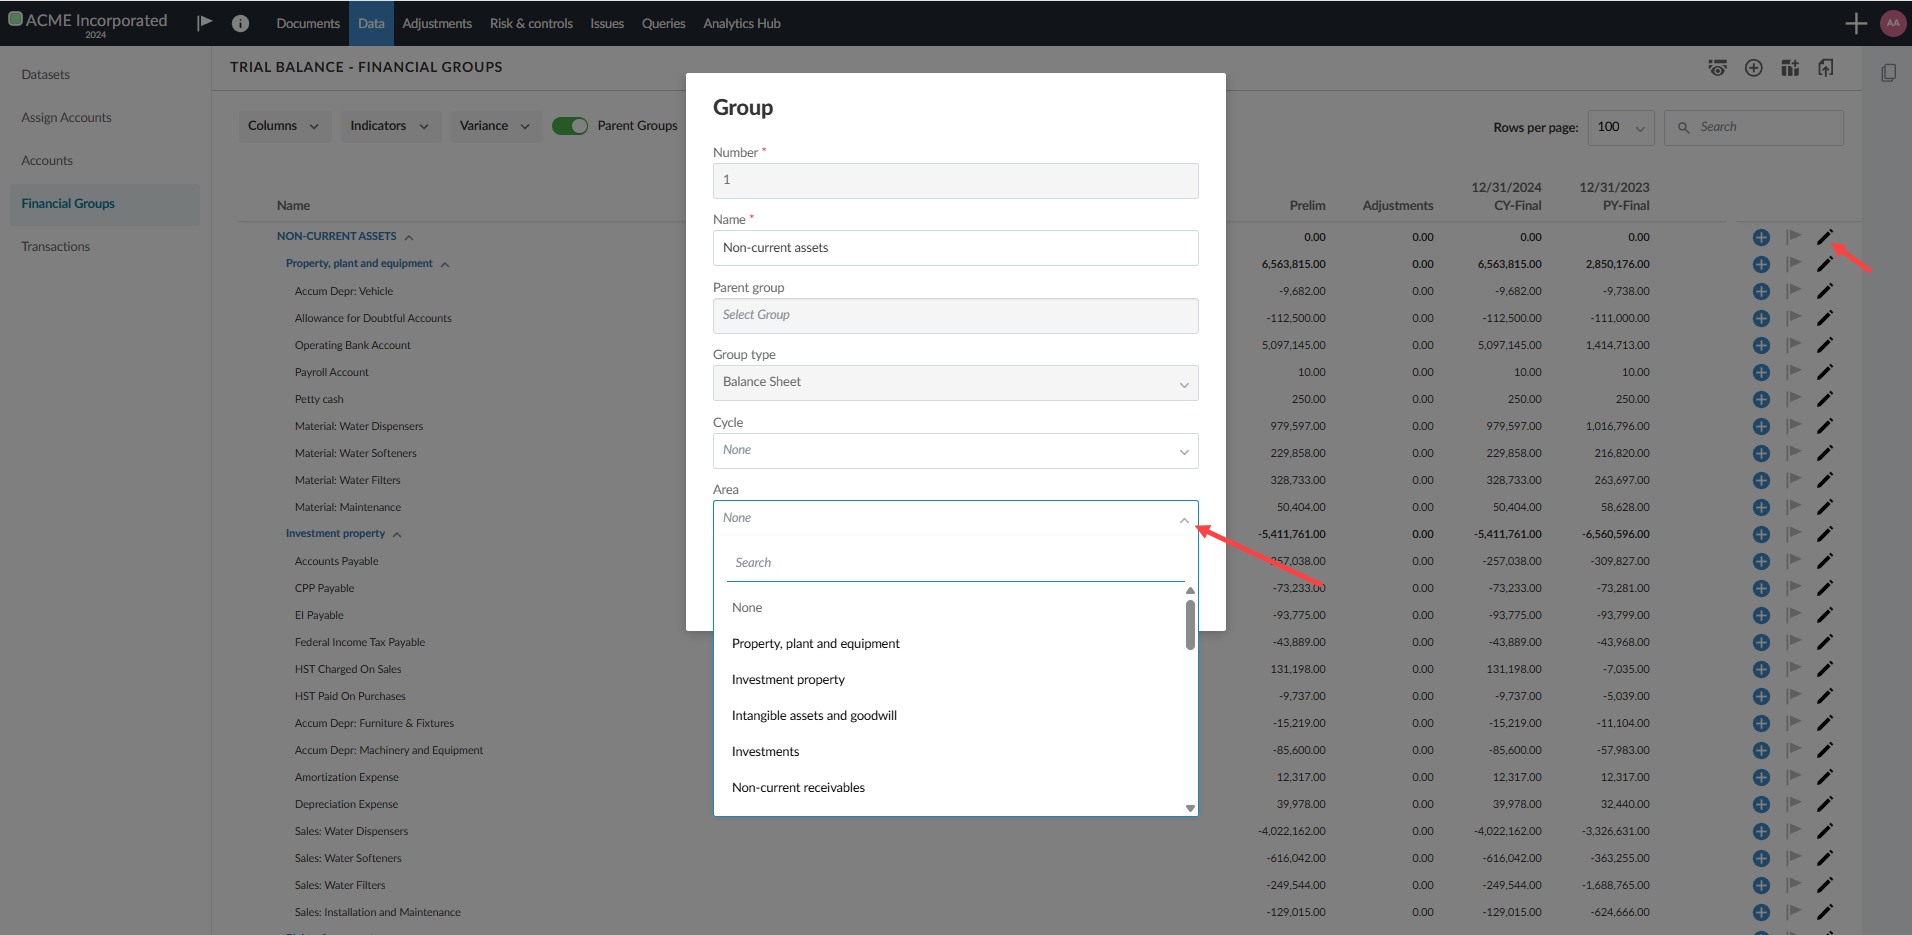This screenshot has height=935, width=1912.
Task: Click the copy pages icon at far right
Action: pyautogui.click(x=1888, y=72)
